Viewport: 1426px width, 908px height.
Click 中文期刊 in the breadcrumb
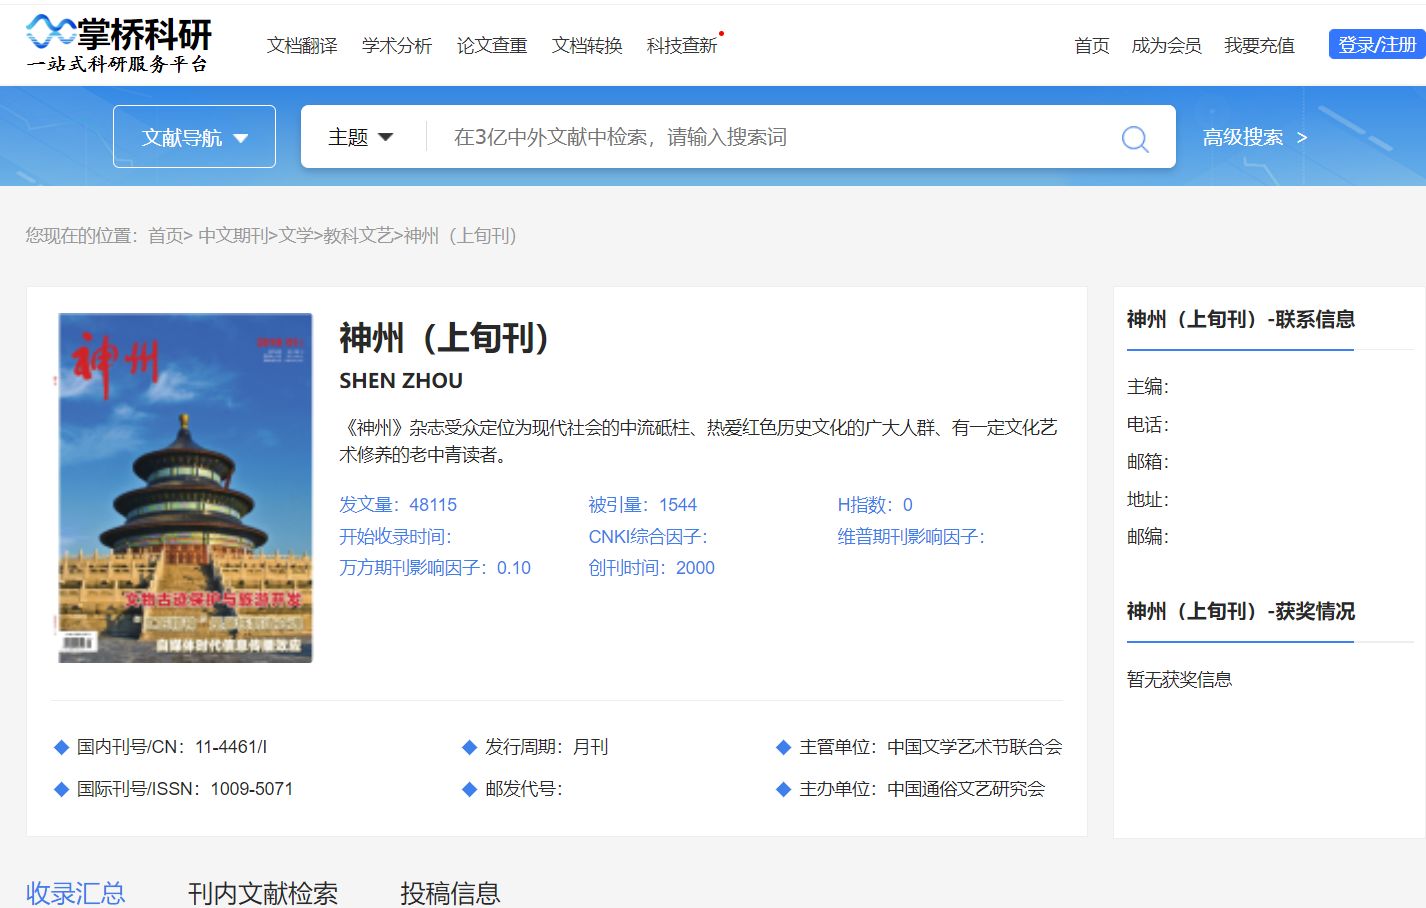click(233, 236)
